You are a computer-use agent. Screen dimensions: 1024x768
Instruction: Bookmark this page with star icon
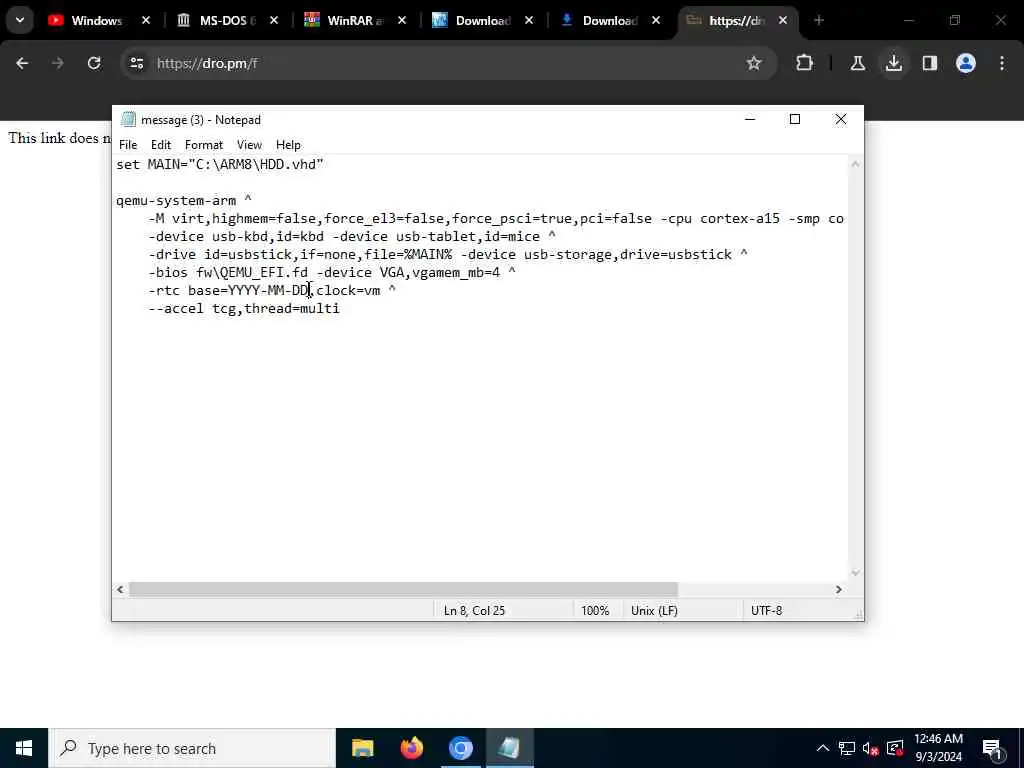pos(754,63)
